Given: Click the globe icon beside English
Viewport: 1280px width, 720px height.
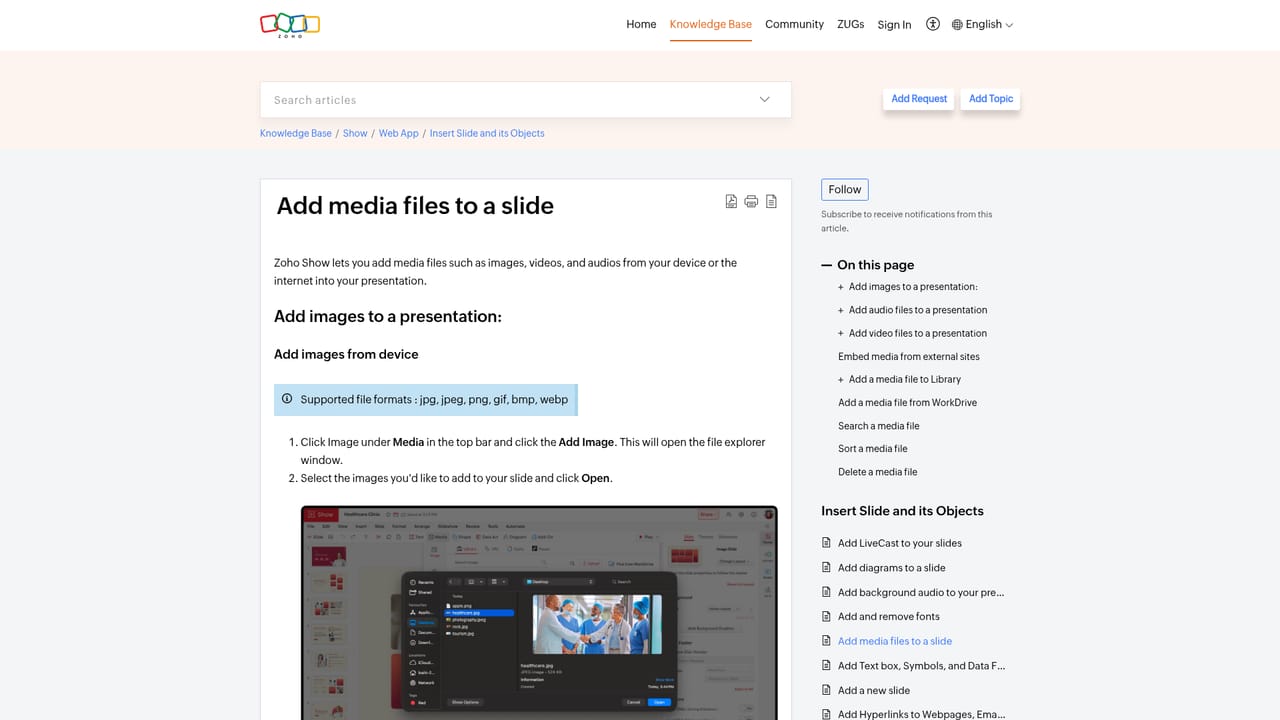Looking at the screenshot, I should click(x=957, y=25).
